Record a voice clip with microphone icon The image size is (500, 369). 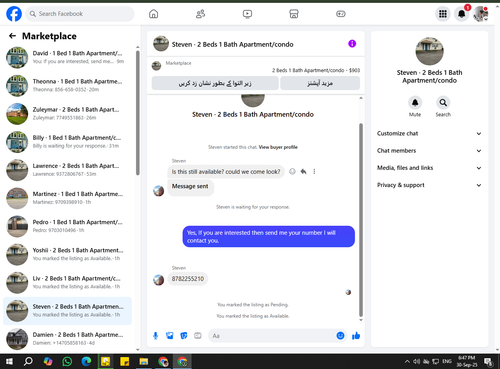point(155,336)
